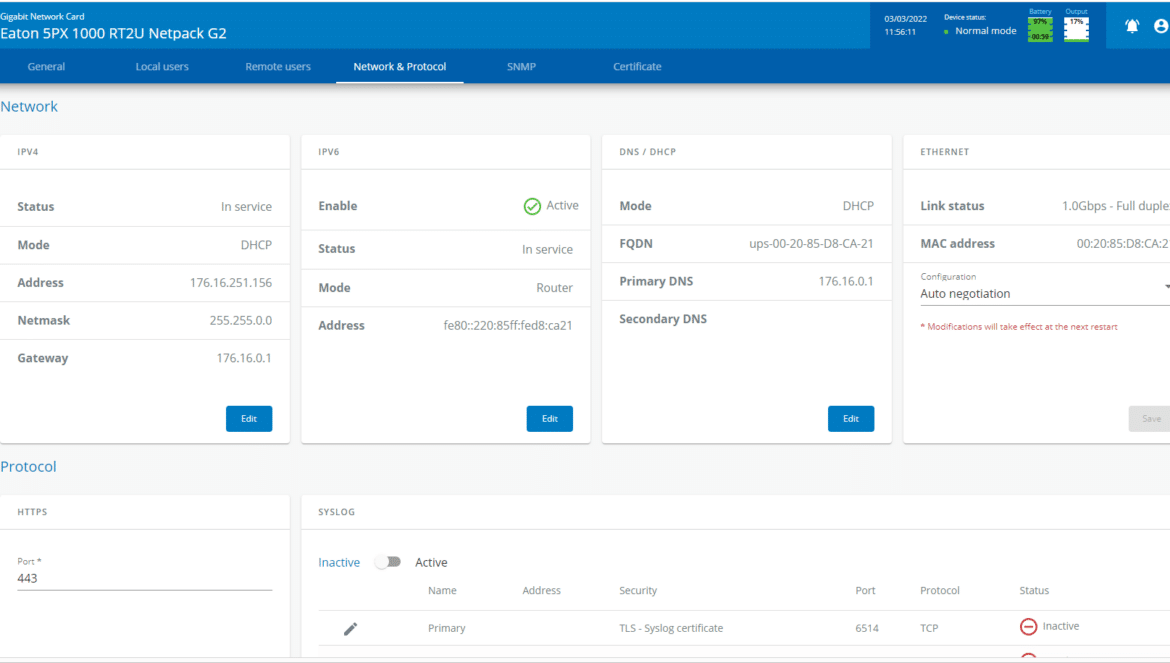
Task: Click the Protocol section heading
Action: pos(28,467)
